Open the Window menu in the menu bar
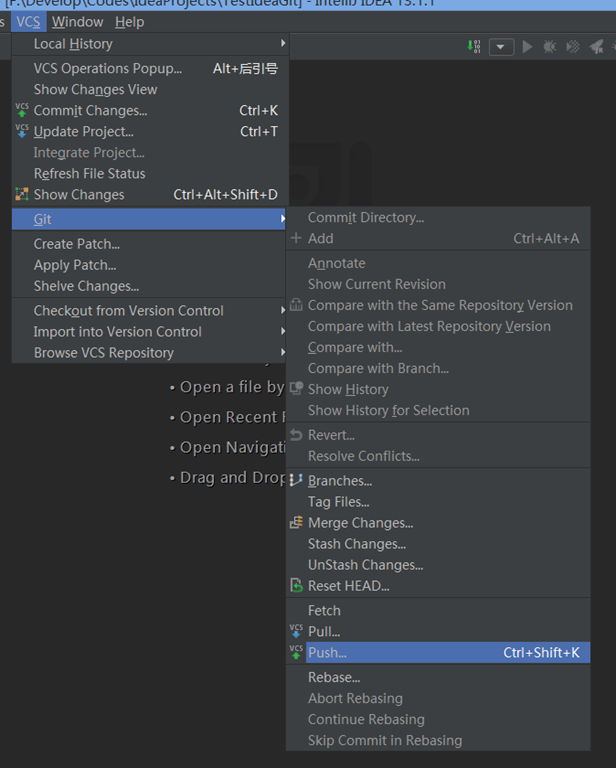Image resolution: width=616 pixels, height=768 pixels. click(x=77, y=22)
